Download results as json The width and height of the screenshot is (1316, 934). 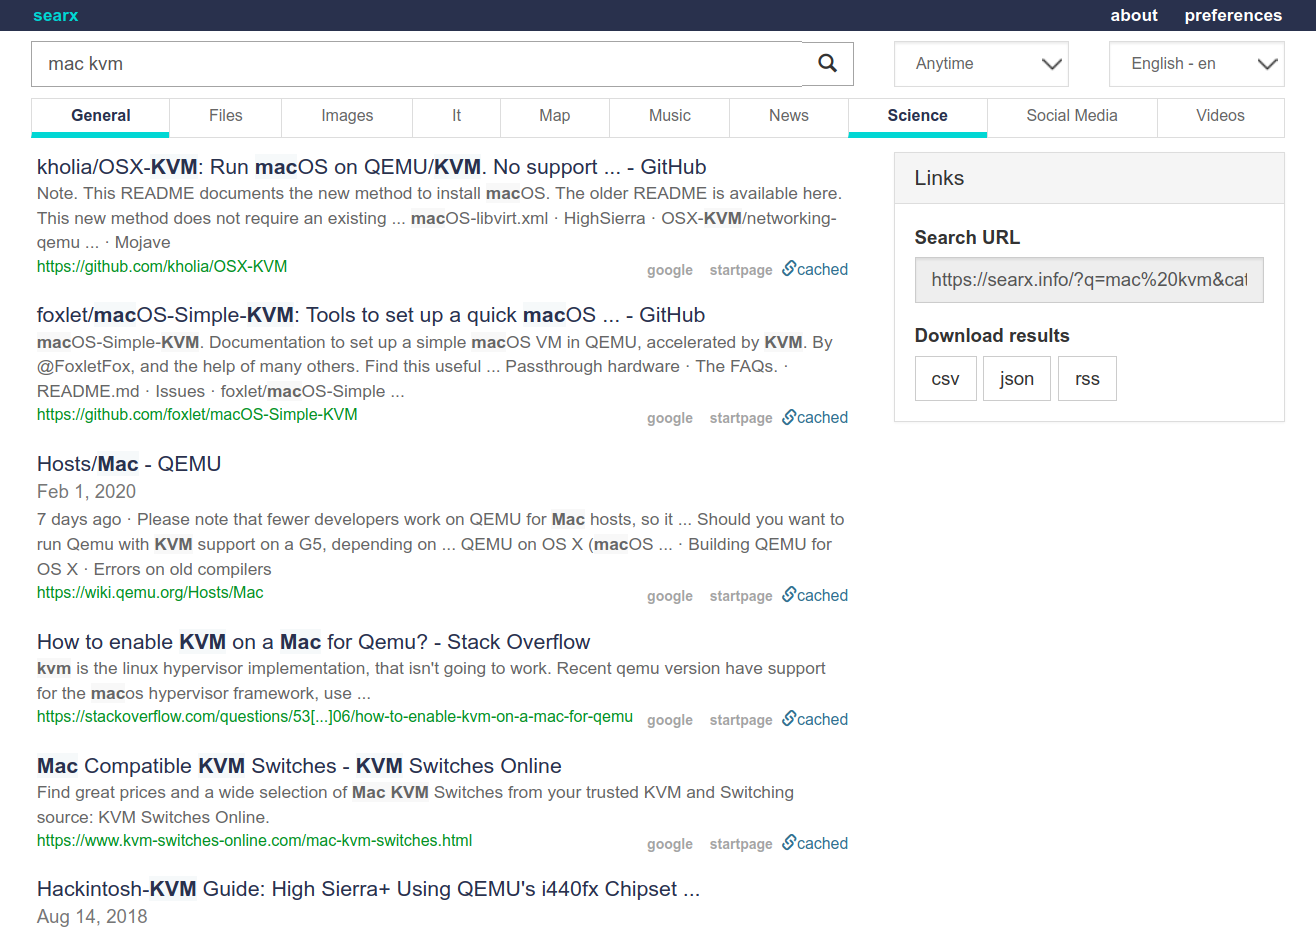pos(1017,378)
